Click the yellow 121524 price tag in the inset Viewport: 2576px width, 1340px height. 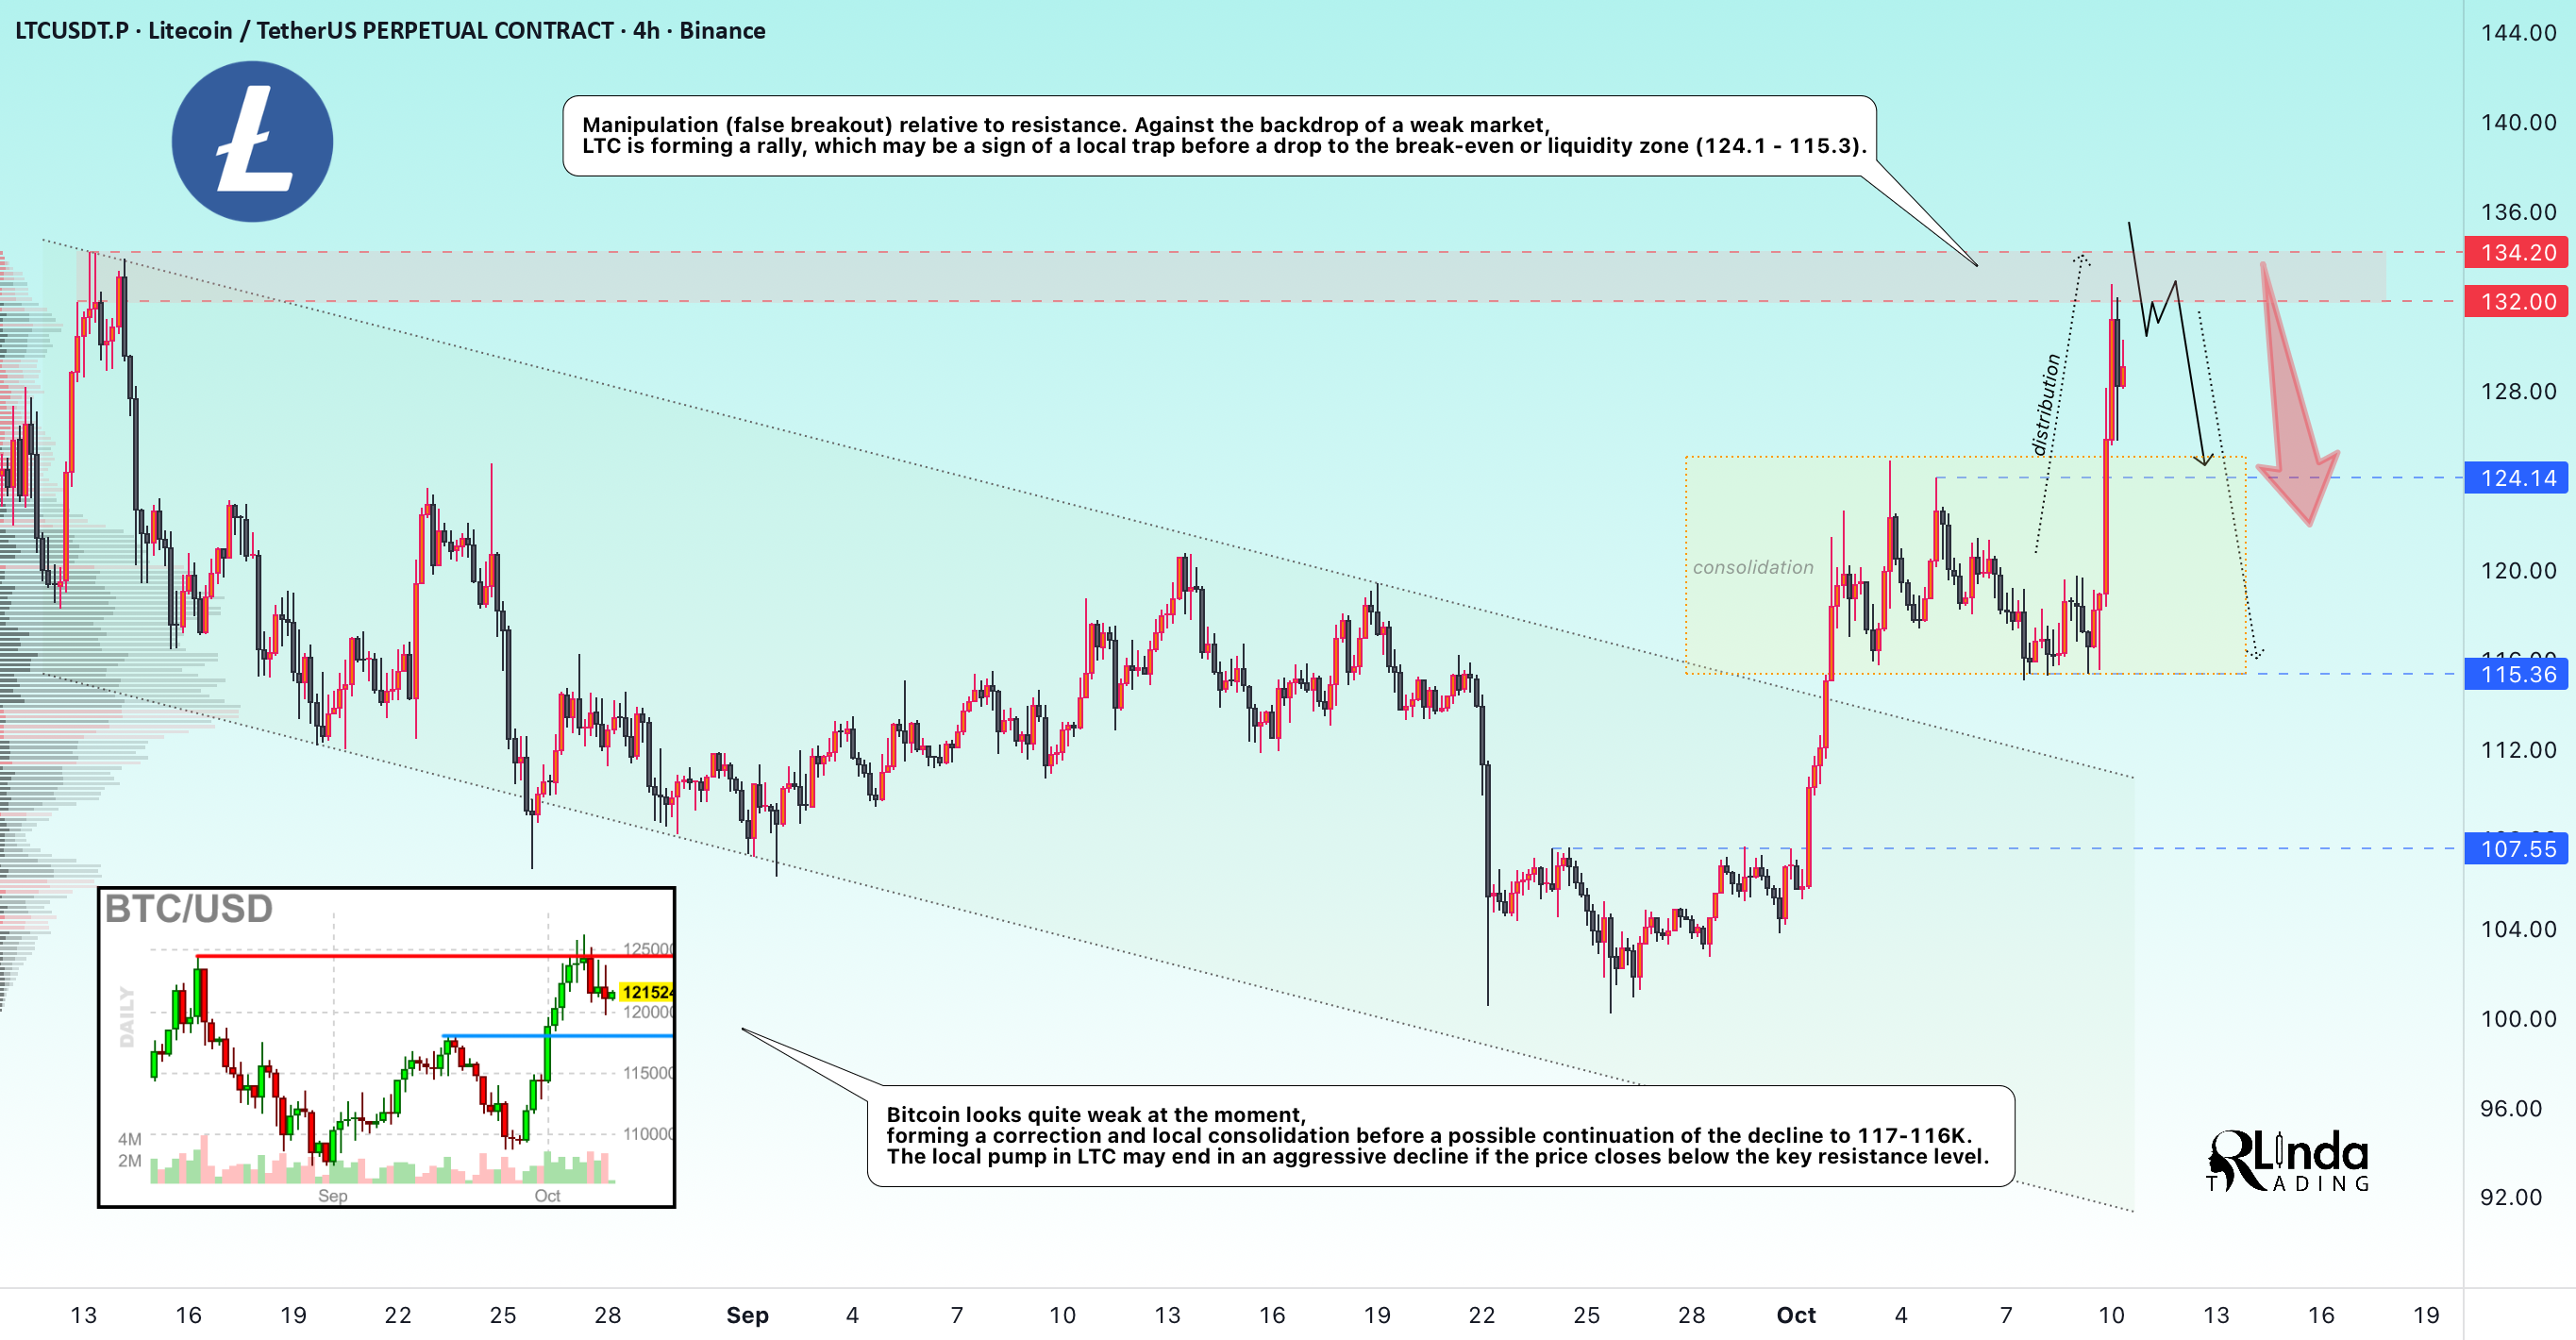(647, 992)
